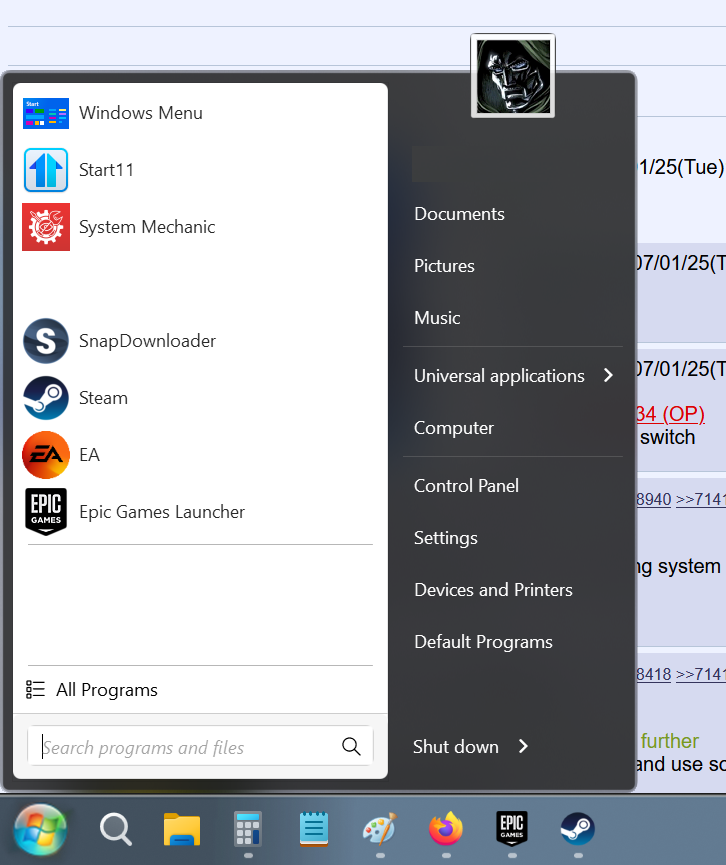Switch to Firefox on the taskbar
The width and height of the screenshot is (726, 865).
point(446,828)
